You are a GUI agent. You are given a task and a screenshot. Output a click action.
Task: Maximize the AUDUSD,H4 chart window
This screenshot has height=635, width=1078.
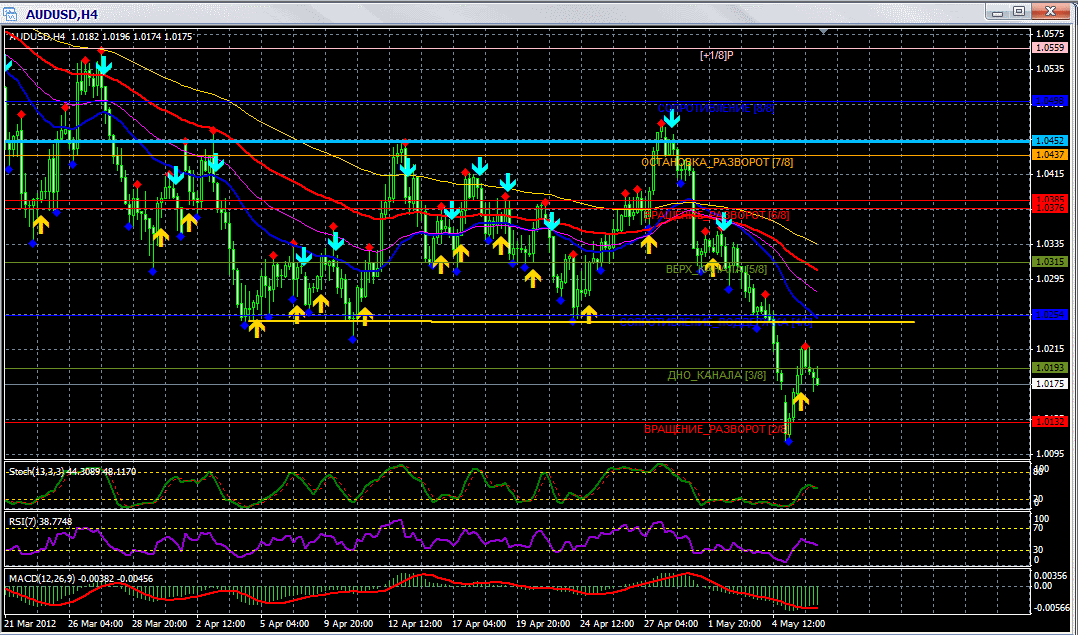point(1019,11)
